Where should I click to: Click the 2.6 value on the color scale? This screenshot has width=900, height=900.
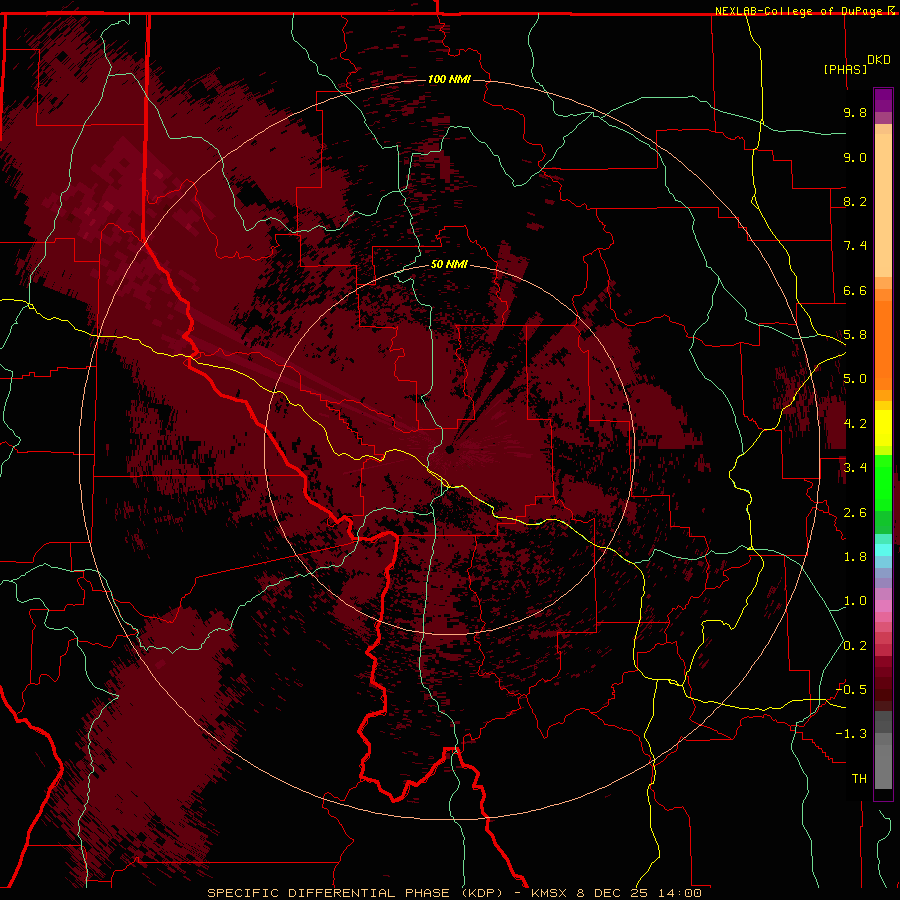click(x=855, y=513)
